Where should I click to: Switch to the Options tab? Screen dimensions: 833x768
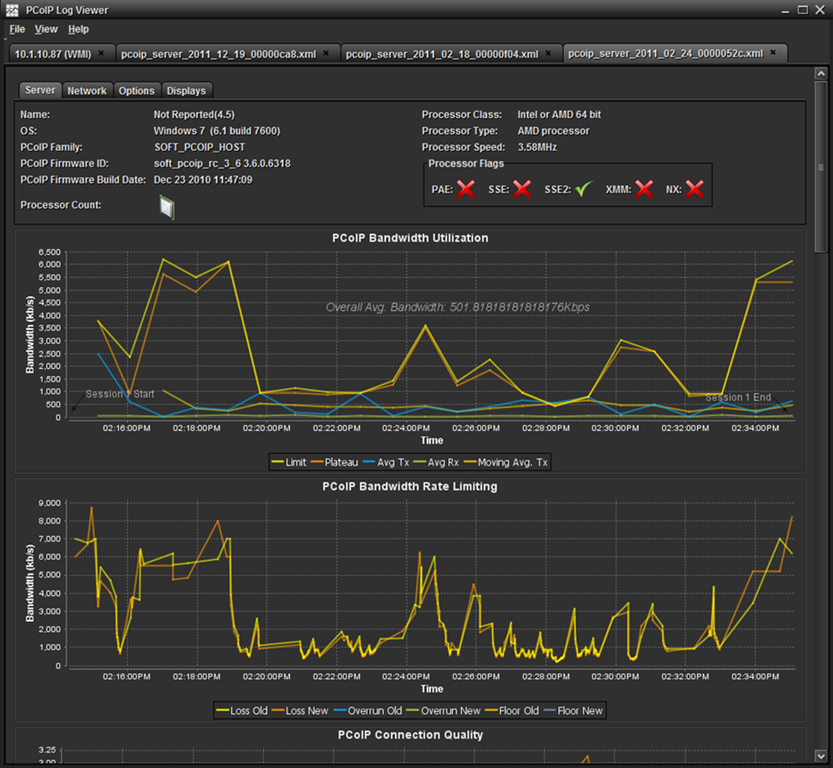tap(137, 91)
